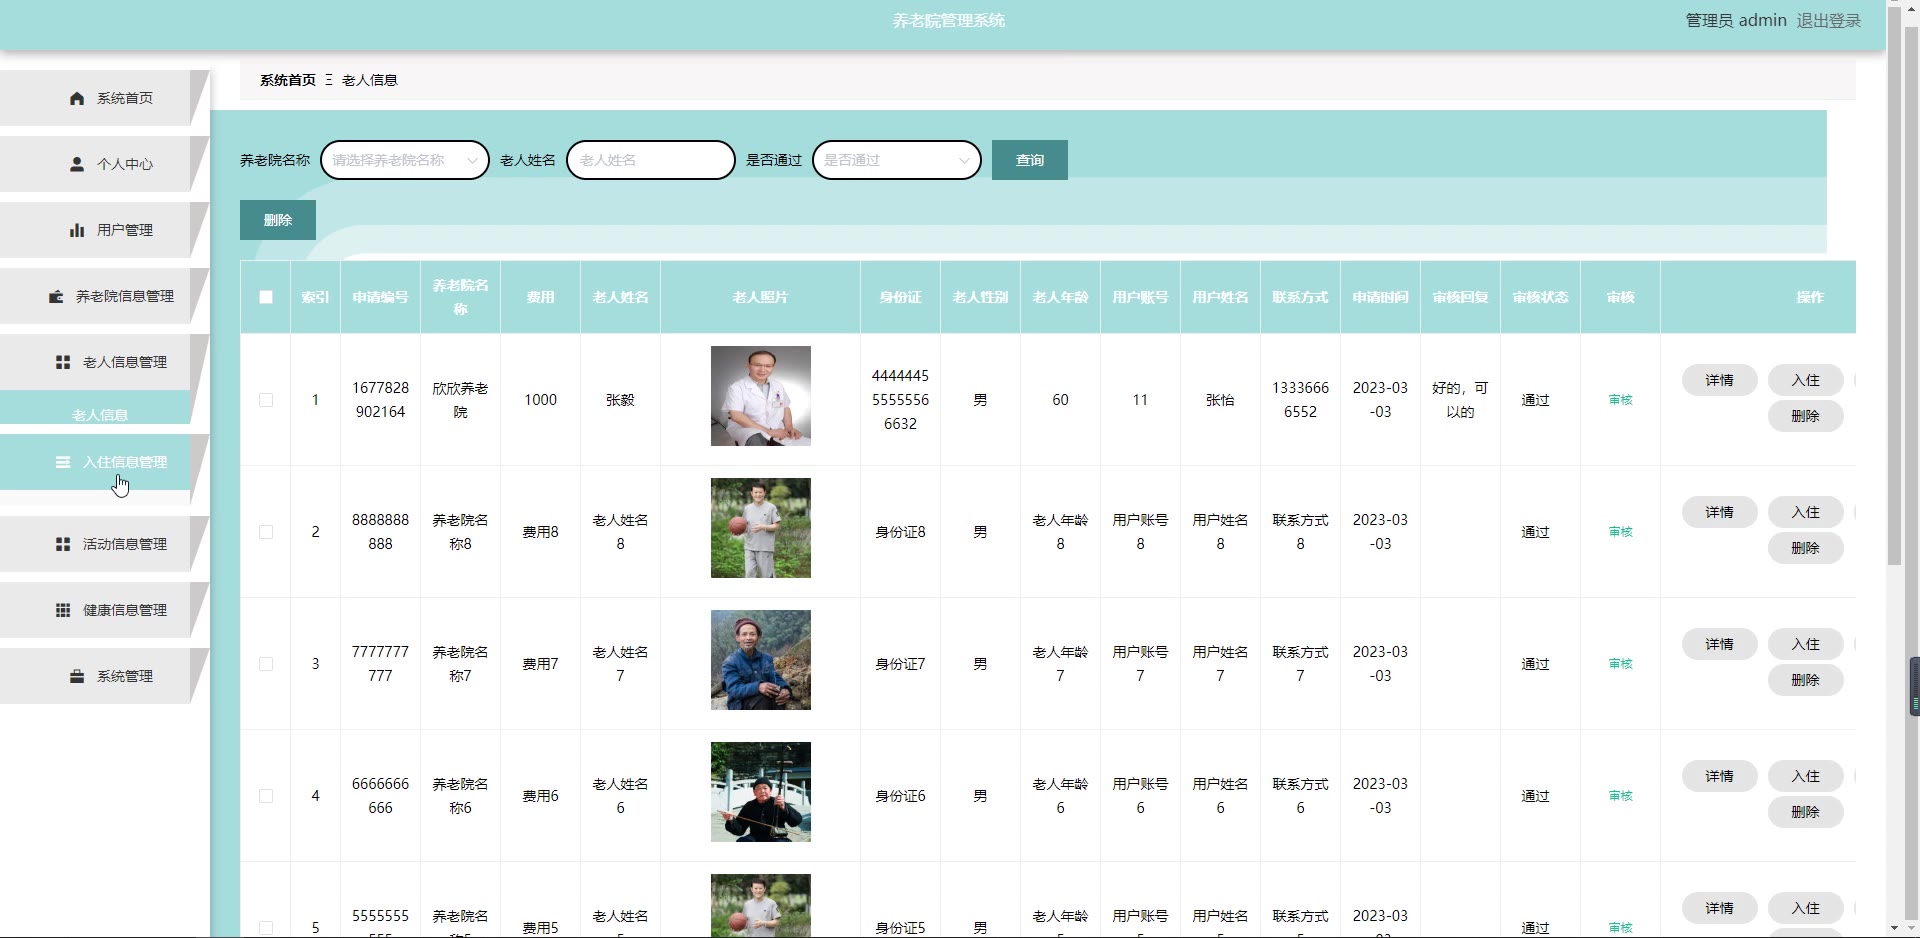Click the grid icon for 老人信息管理
The width and height of the screenshot is (1920, 938).
tap(63, 362)
